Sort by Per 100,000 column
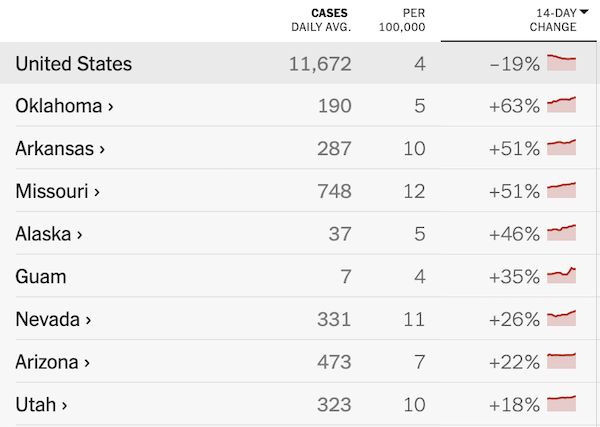Viewport: 600px width, 427px height. pyautogui.click(x=405, y=20)
